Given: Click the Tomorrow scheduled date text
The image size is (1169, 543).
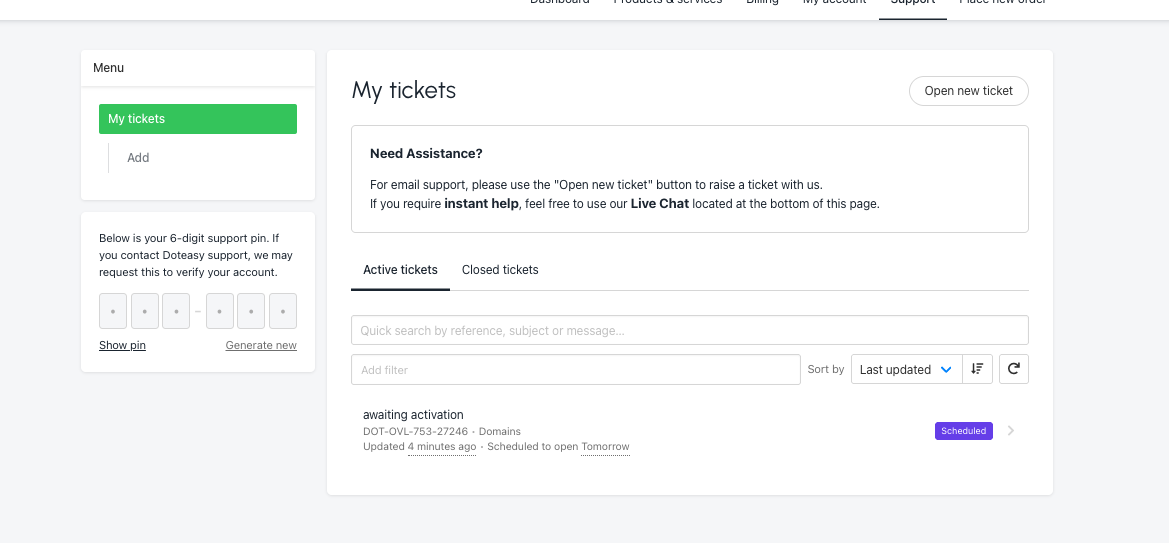Looking at the screenshot, I should (x=605, y=447).
